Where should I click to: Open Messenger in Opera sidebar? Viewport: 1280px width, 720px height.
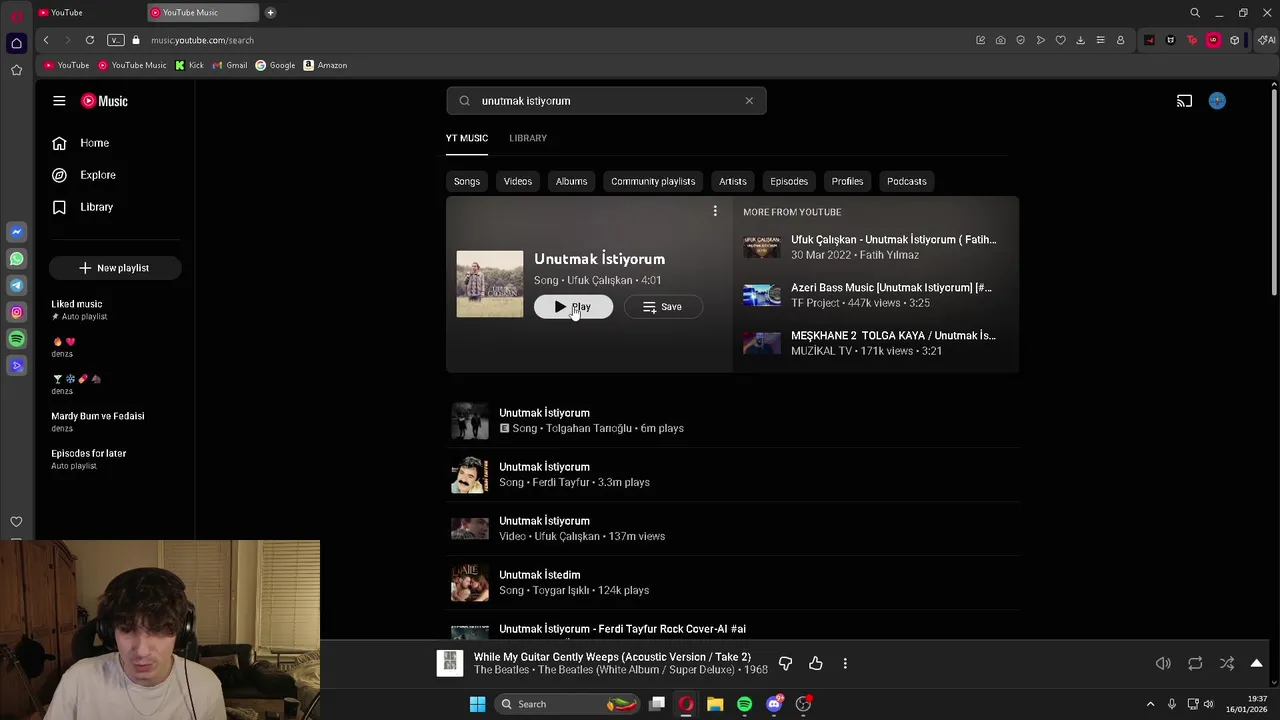[x=16, y=232]
